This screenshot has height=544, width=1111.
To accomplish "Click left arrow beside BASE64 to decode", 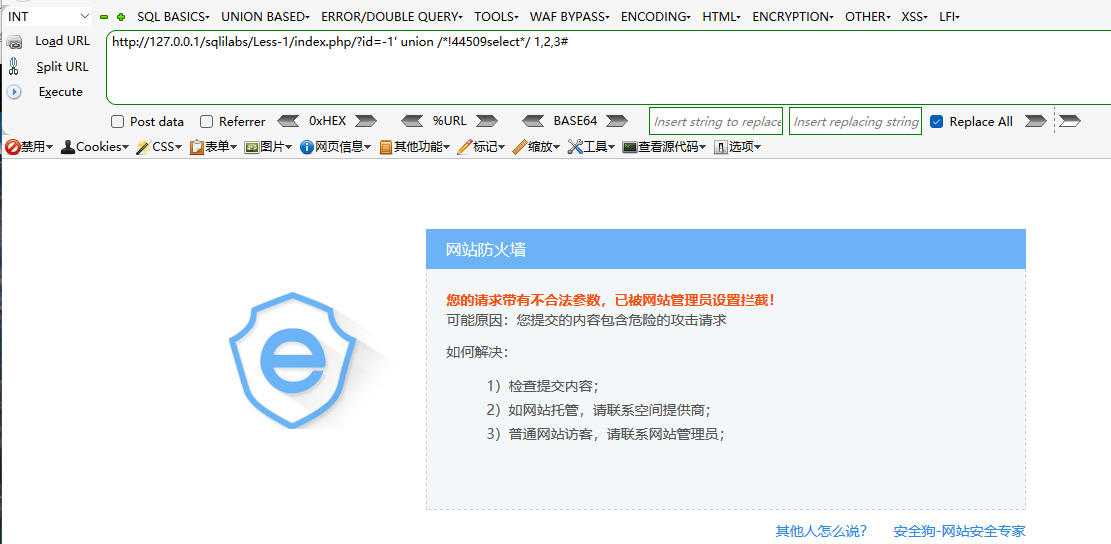I will coord(534,121).
